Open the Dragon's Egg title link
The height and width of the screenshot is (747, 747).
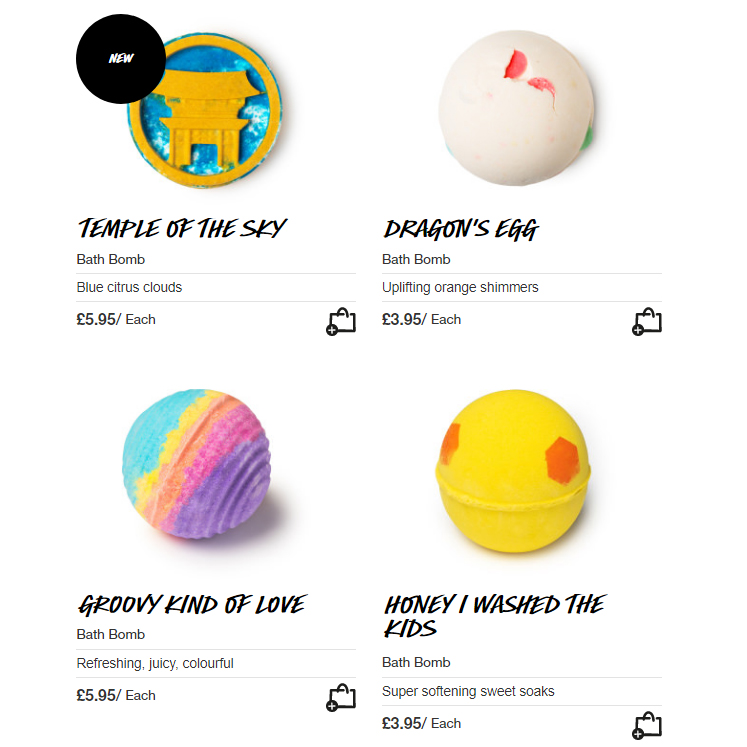click(461, 229)
